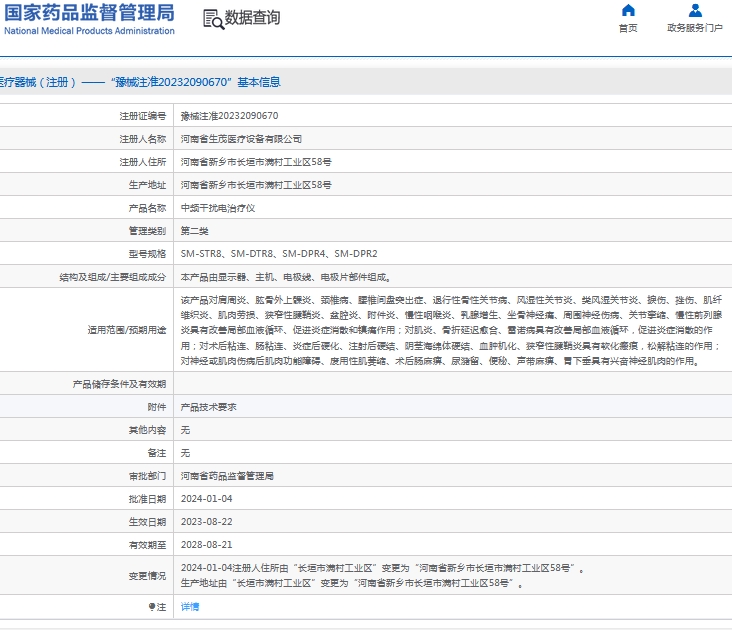Image resolution: width=732 pixels, height=630 pixels.
Task: Click the National Medical Products Administration subtitle
Action: 89,31
